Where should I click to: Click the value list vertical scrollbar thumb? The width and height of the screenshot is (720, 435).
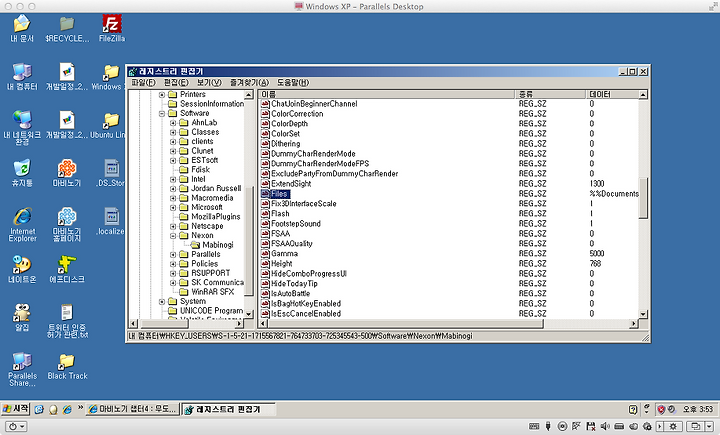(643, 198)
